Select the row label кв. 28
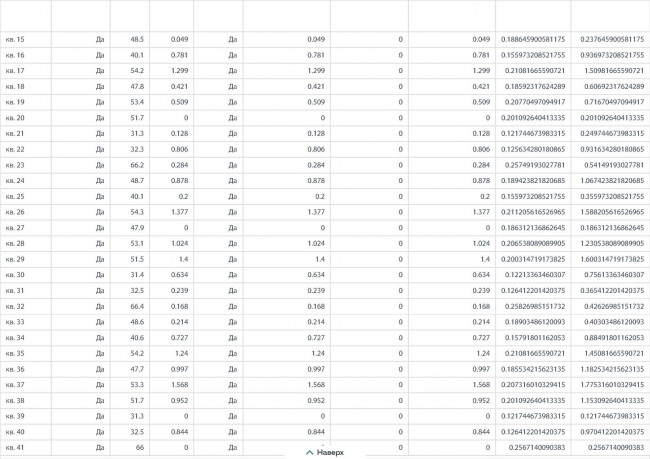This screenshot has width=650, height=459. click(x=15, y=243)
